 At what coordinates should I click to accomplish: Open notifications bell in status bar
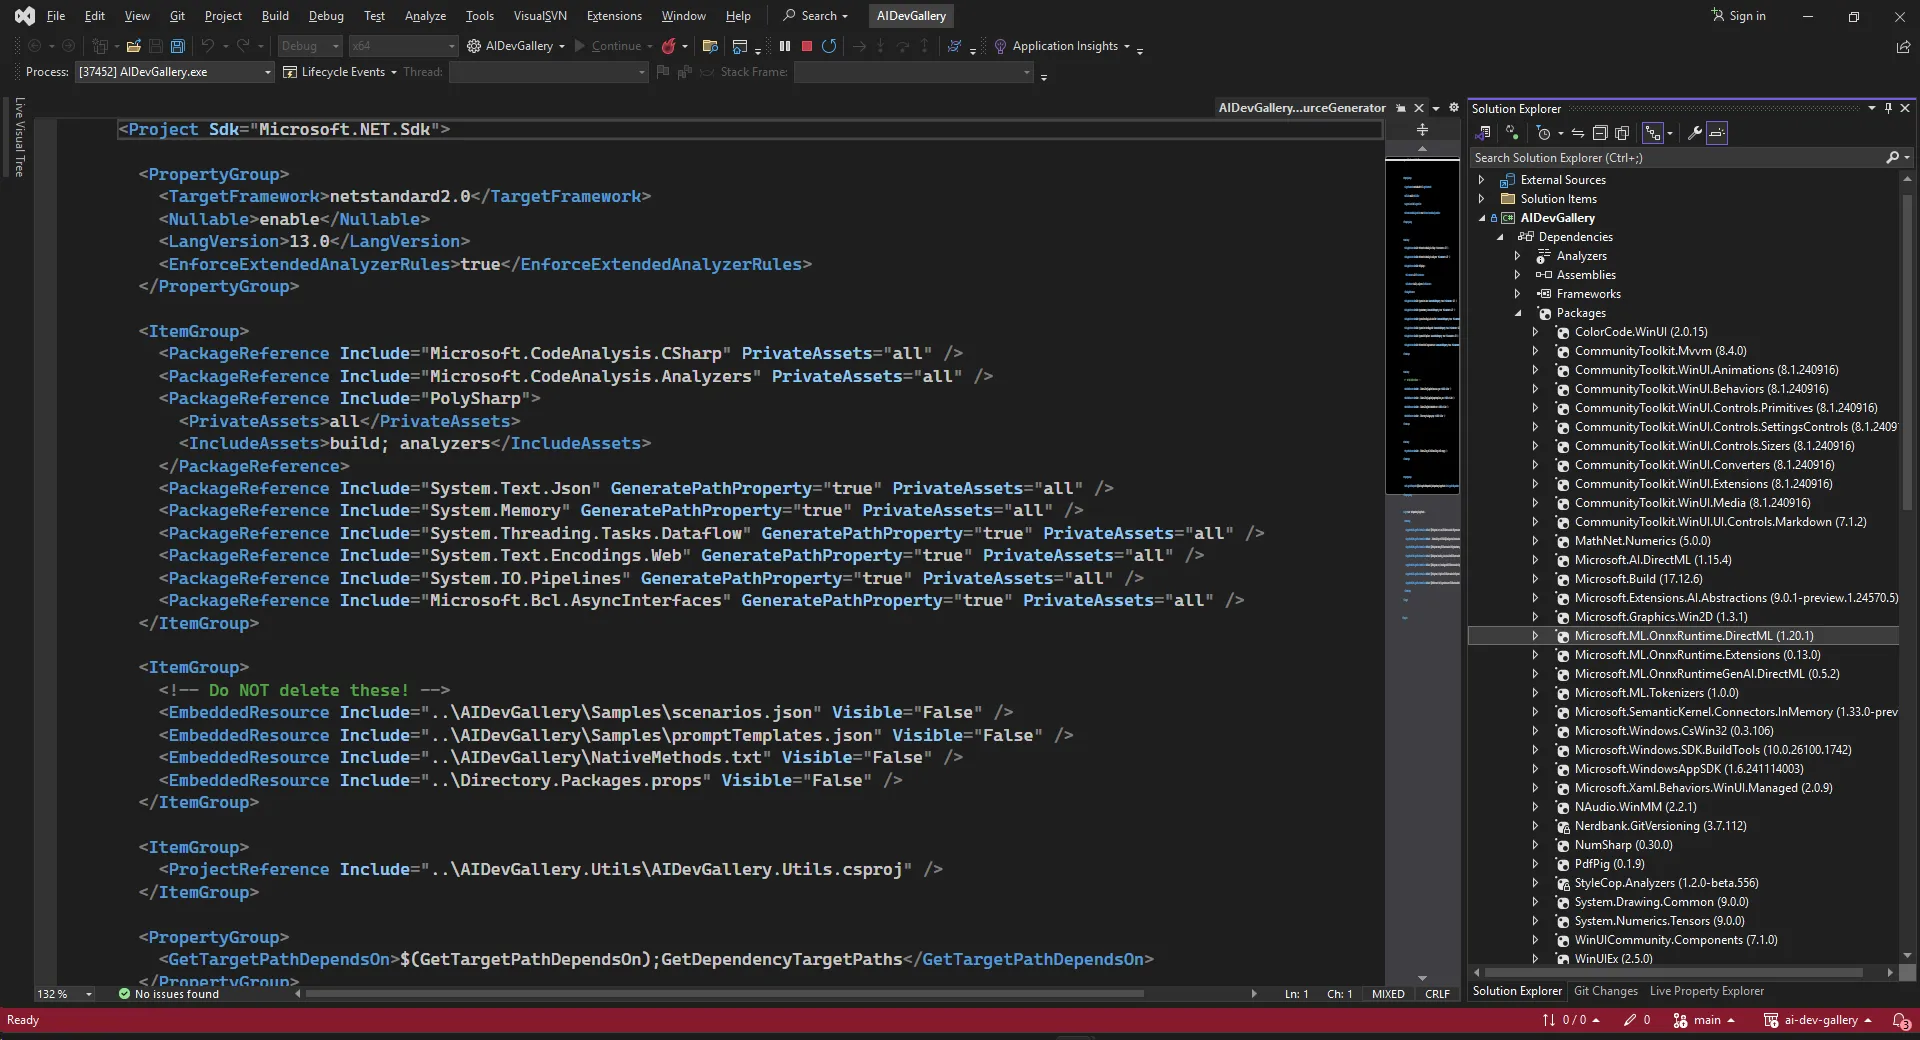[1901, 1021]
